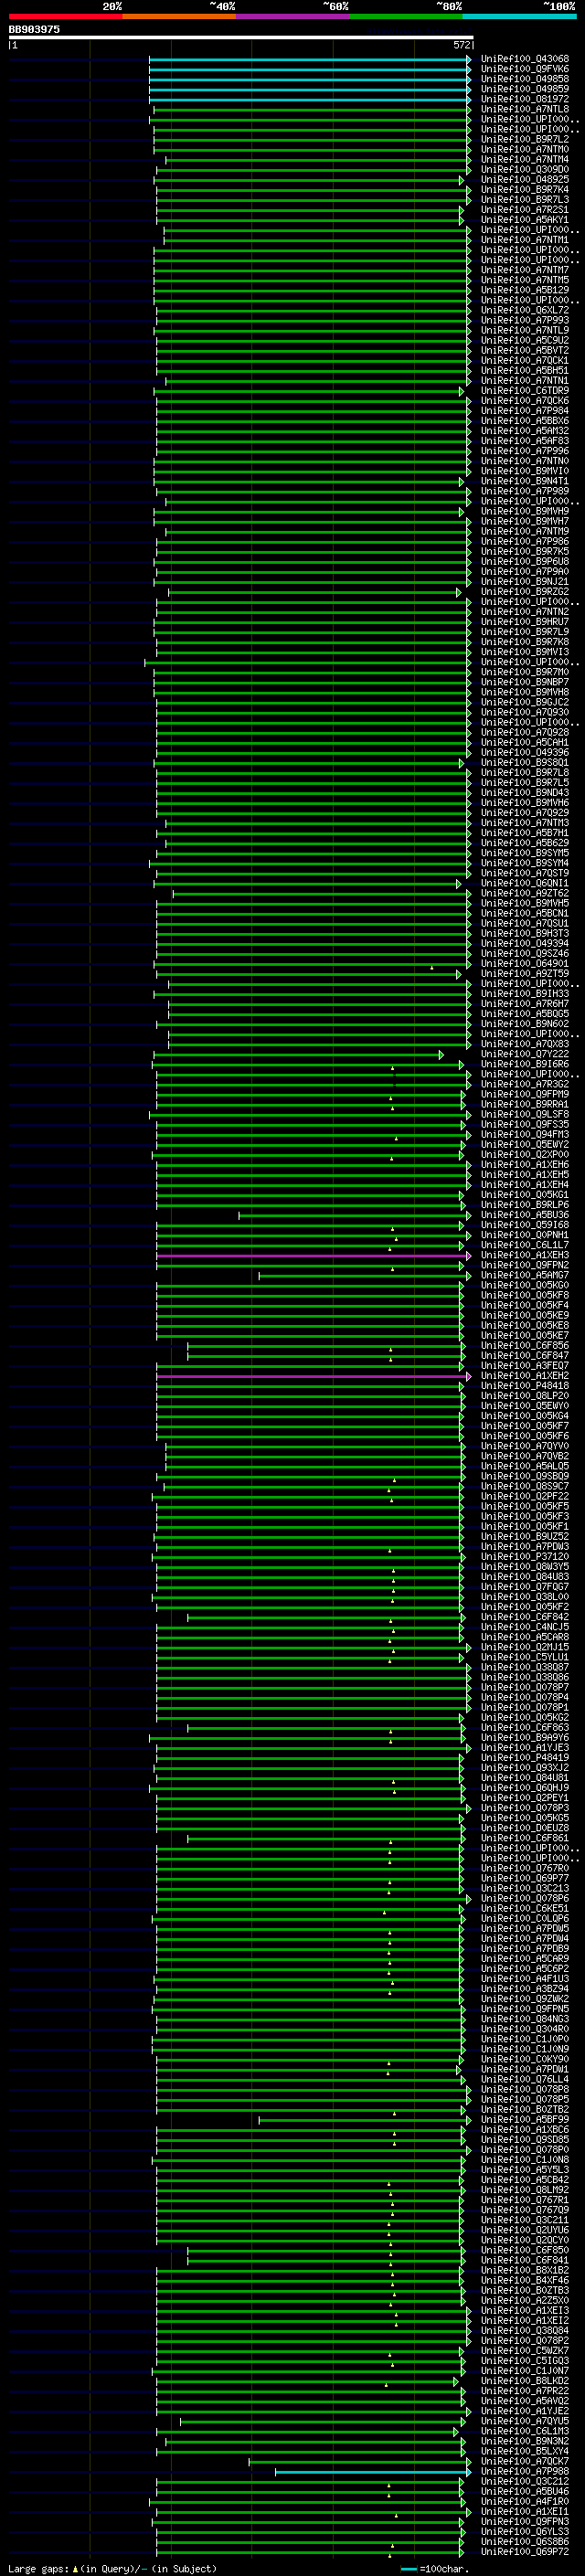Click label UniRef100_Q9FPM9
This screenshot has height=2576, width=585.
525,1094
